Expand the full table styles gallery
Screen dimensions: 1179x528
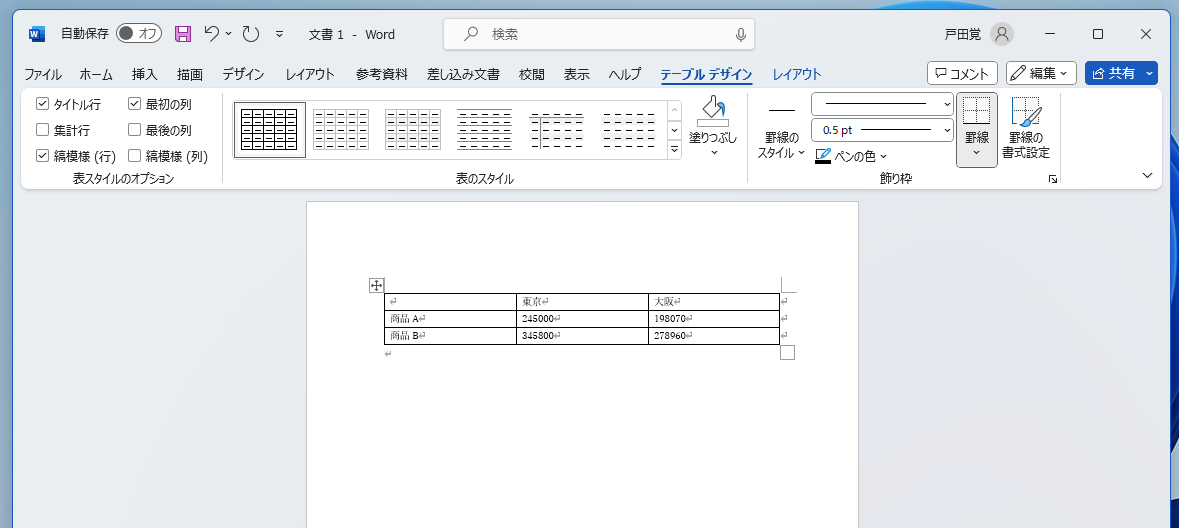click(674, 149)
